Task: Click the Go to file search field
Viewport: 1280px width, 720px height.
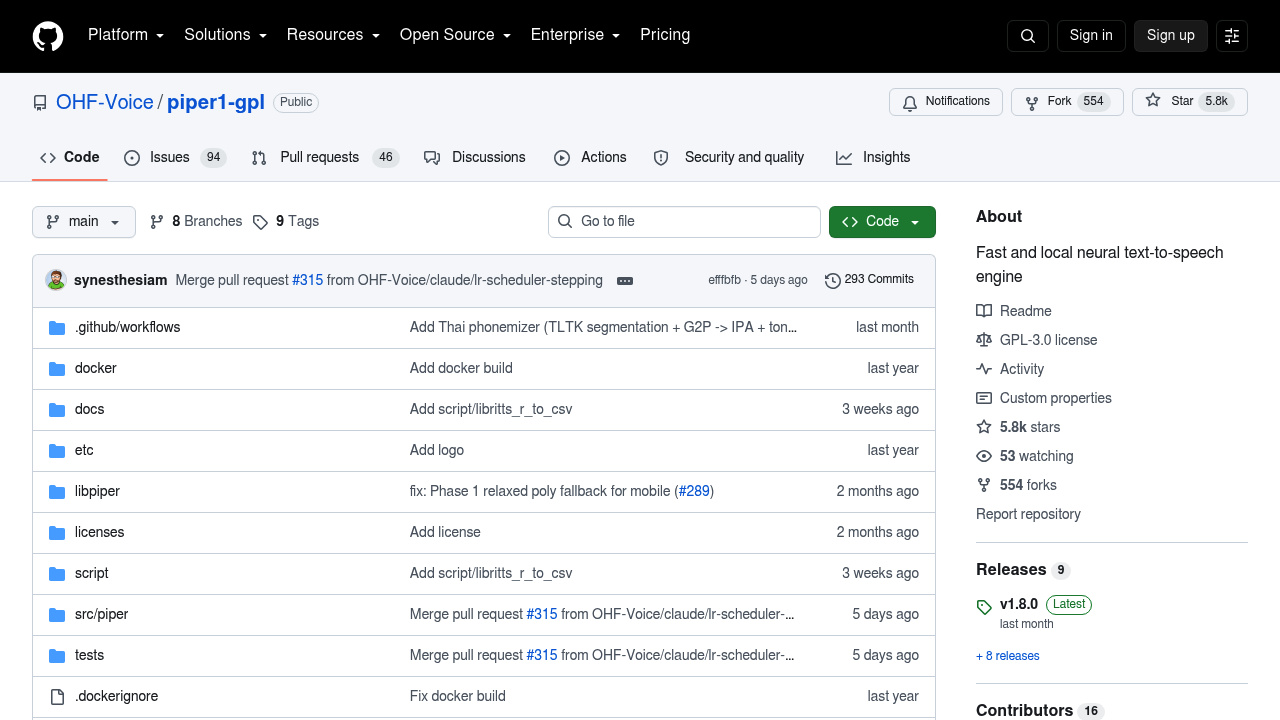Action: pyautogui.click(x=684, y=222)
